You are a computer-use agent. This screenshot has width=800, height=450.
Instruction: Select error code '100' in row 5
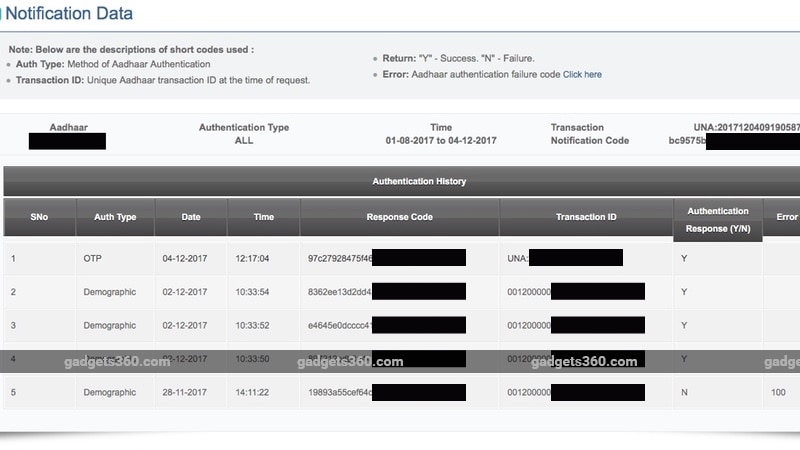point(778,392)
